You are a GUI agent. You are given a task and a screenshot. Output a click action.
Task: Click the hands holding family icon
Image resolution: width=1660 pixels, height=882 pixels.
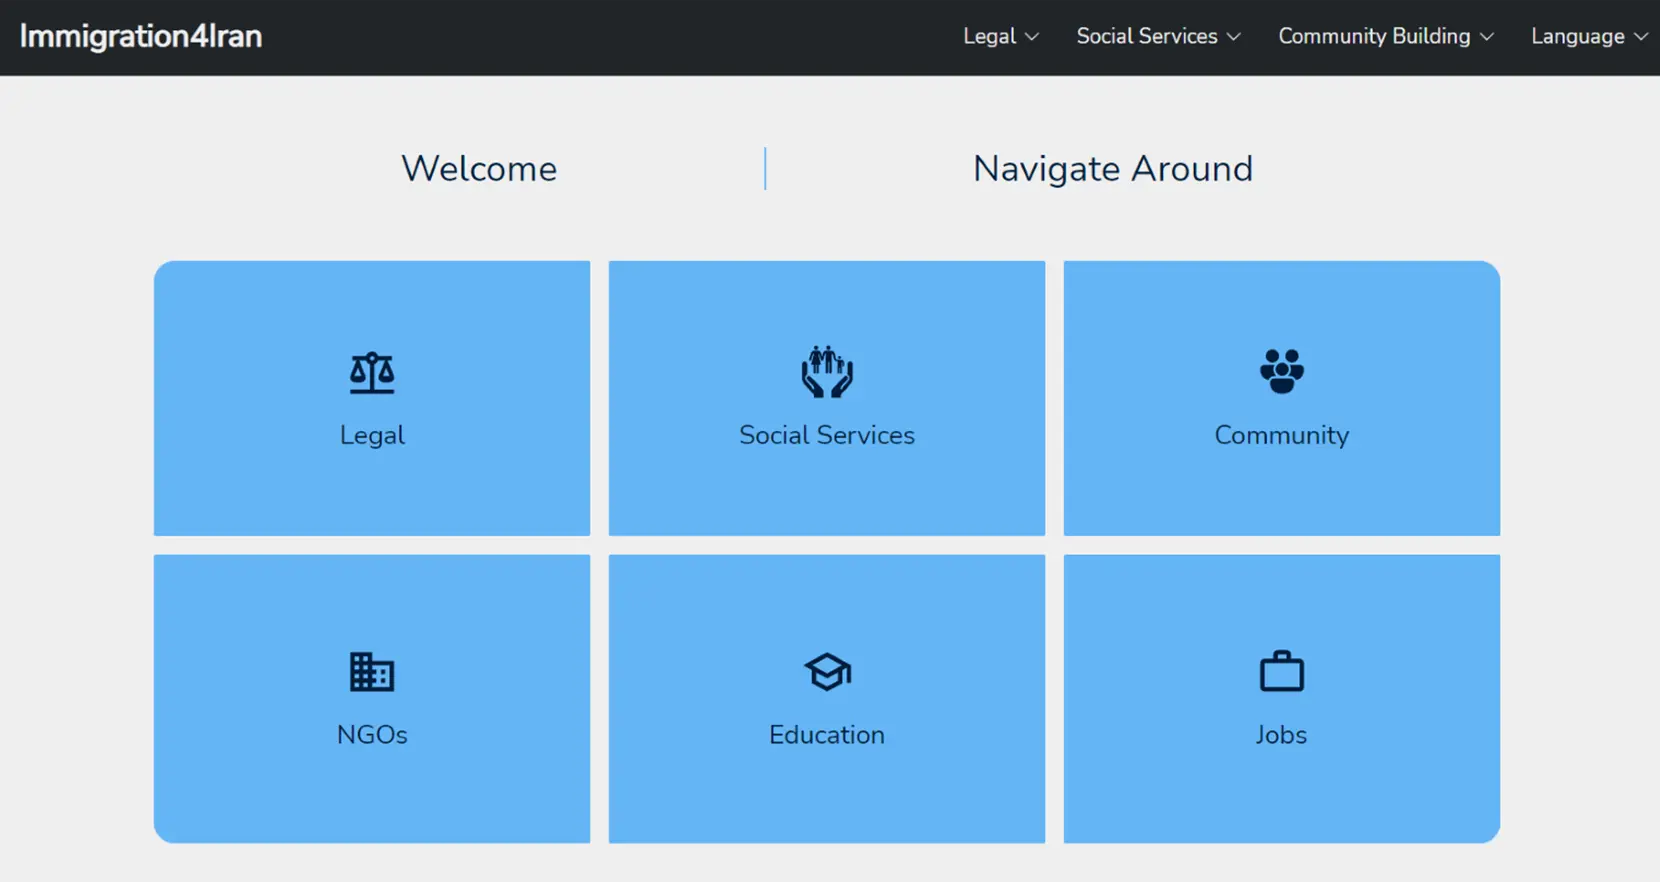826,372
